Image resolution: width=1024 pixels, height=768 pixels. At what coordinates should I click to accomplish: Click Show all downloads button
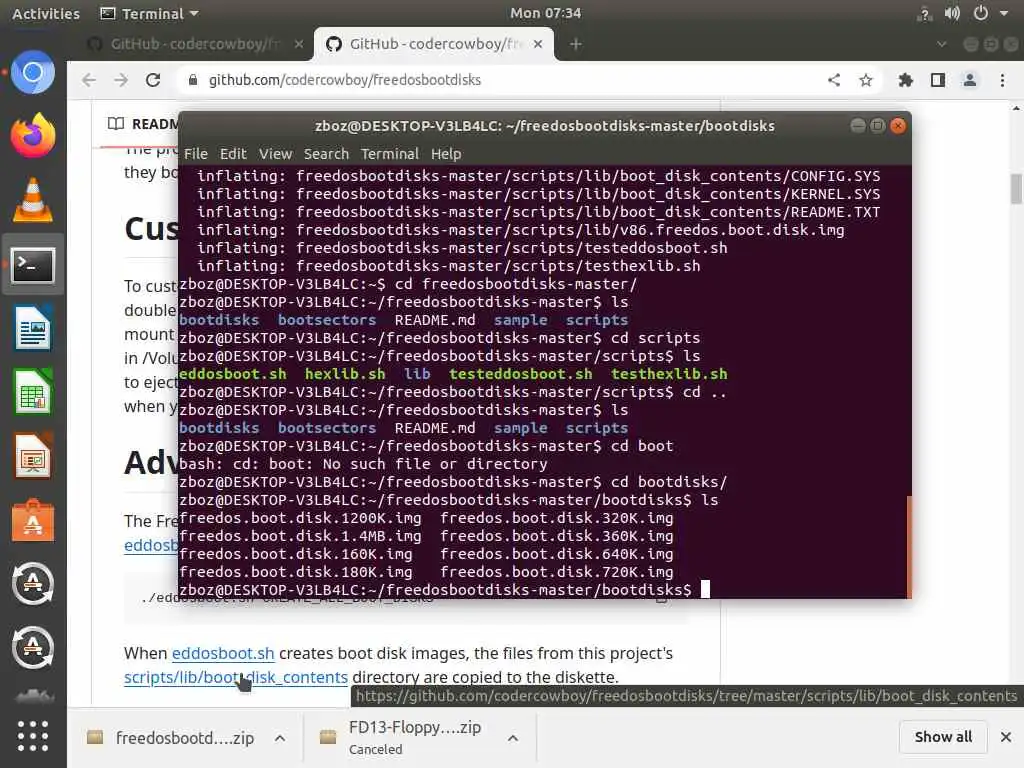coord(943,737)
